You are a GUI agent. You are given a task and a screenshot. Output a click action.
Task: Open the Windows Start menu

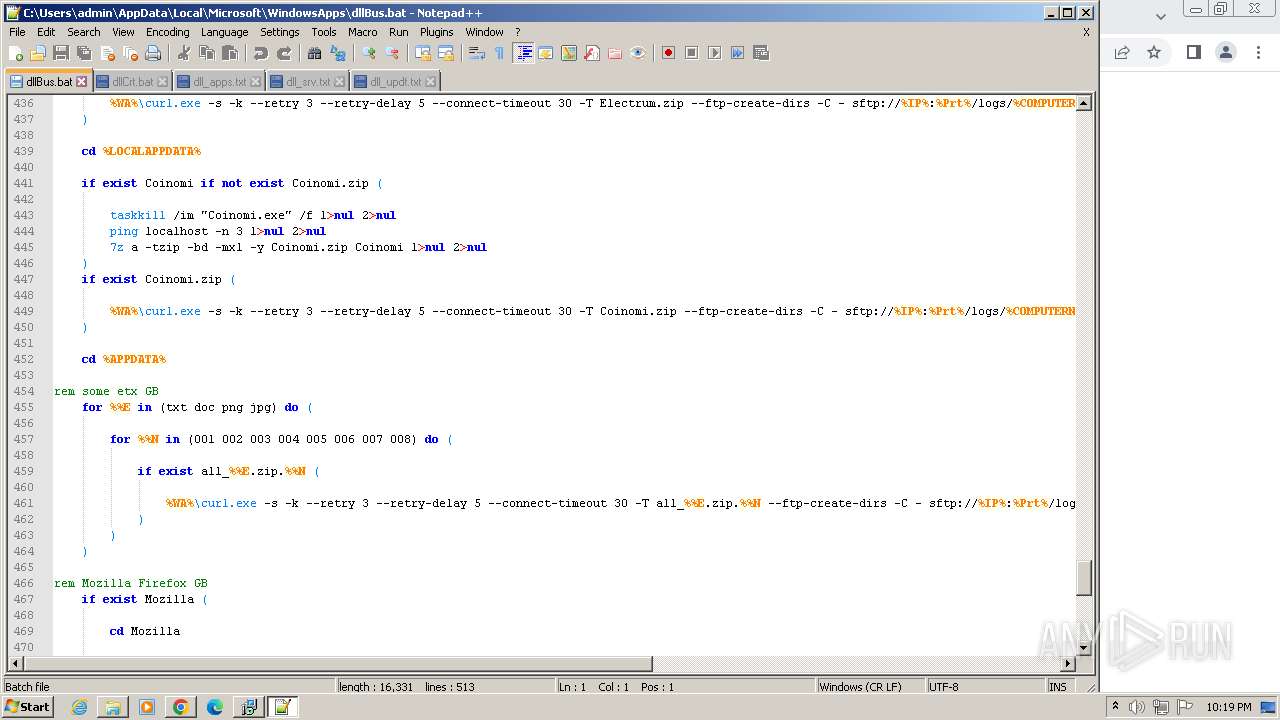28,707
